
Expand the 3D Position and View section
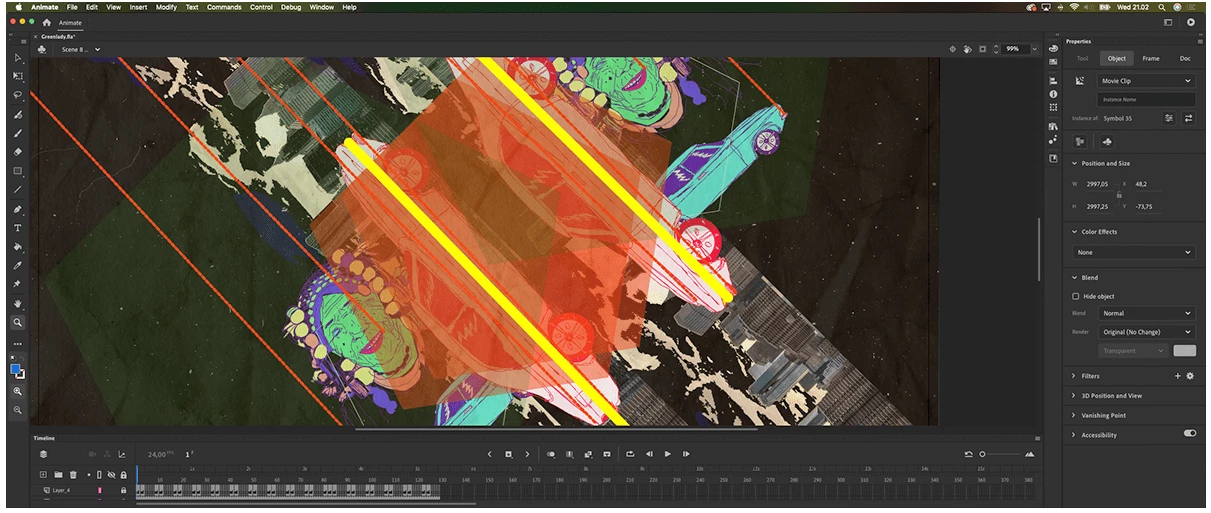pos(1075,396)
